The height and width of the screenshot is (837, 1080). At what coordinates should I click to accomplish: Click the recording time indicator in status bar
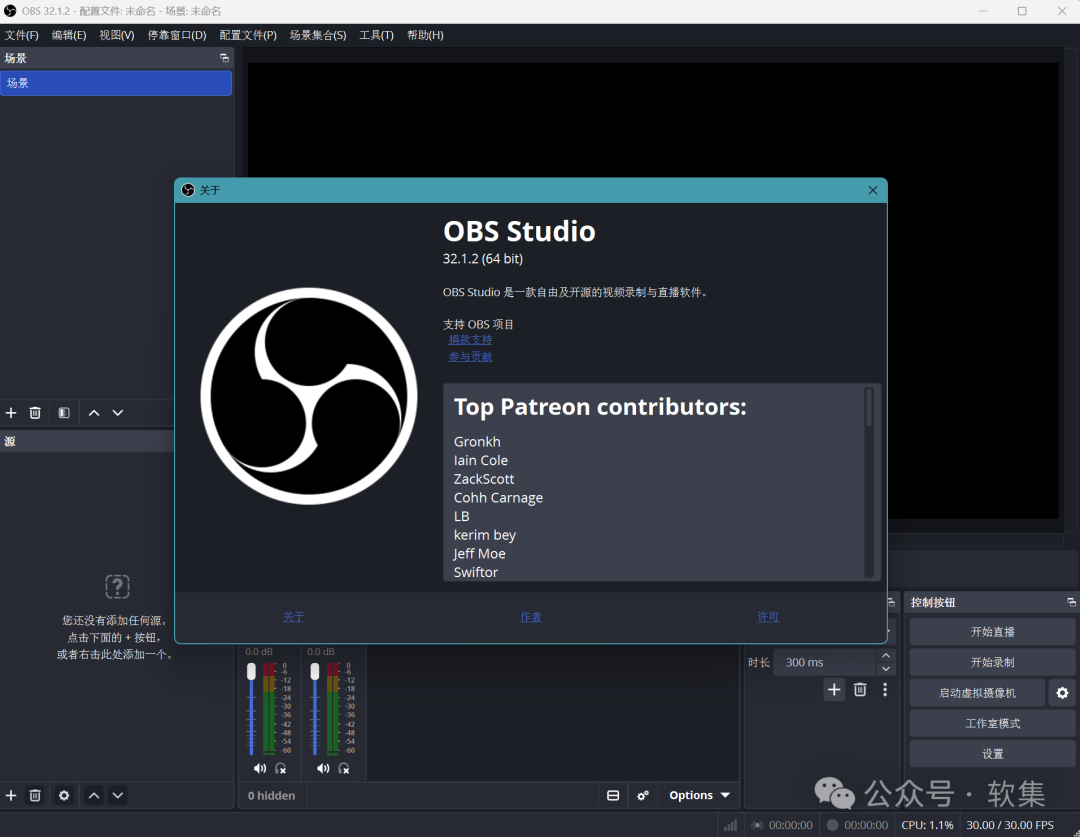click(x=858, y=825)
